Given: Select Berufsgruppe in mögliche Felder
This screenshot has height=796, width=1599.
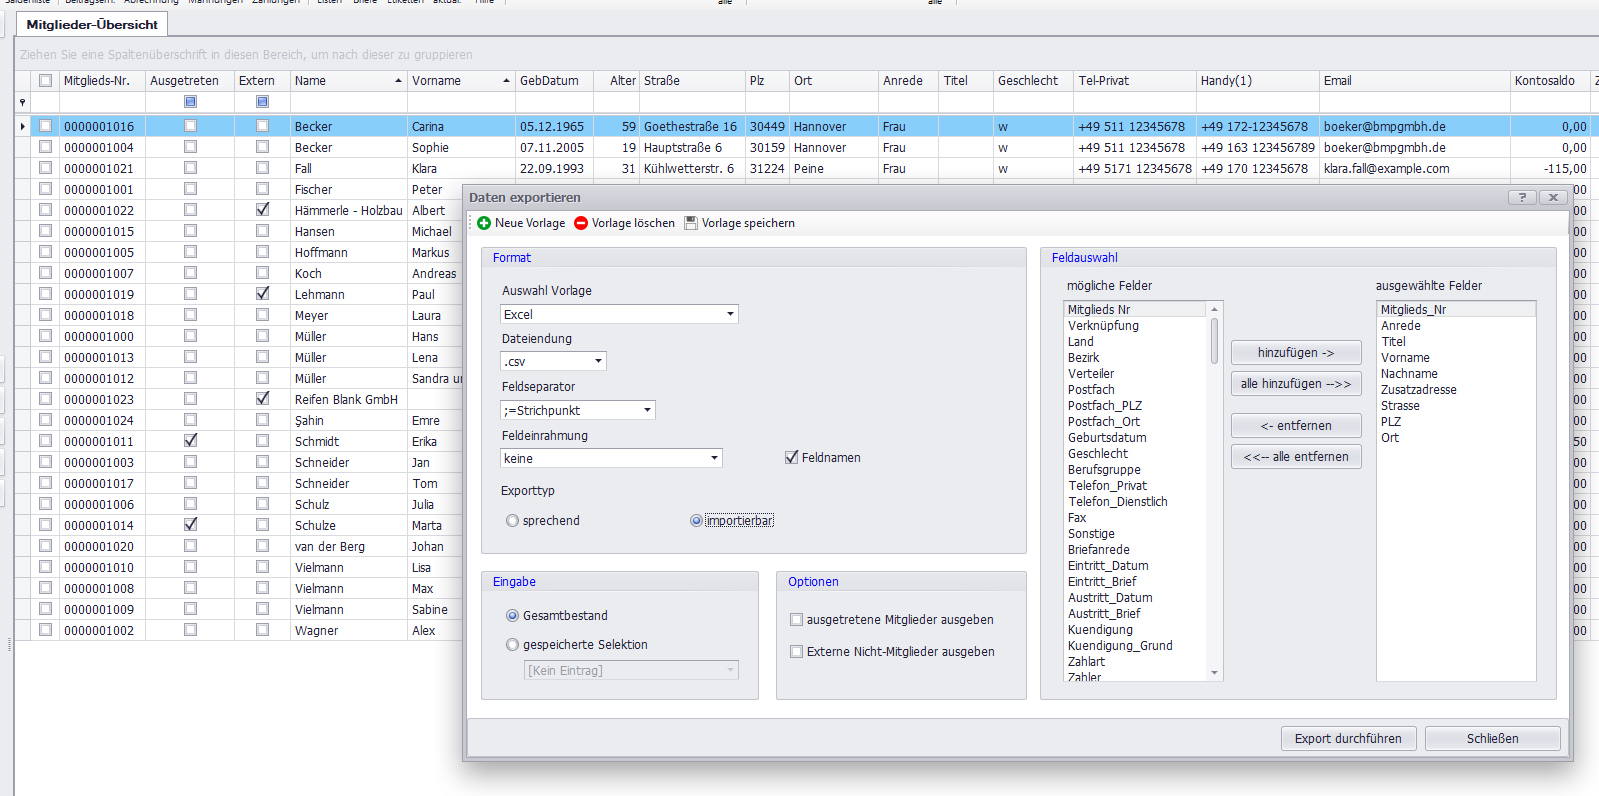Looking at the screenshot, I should point(1104,469).
